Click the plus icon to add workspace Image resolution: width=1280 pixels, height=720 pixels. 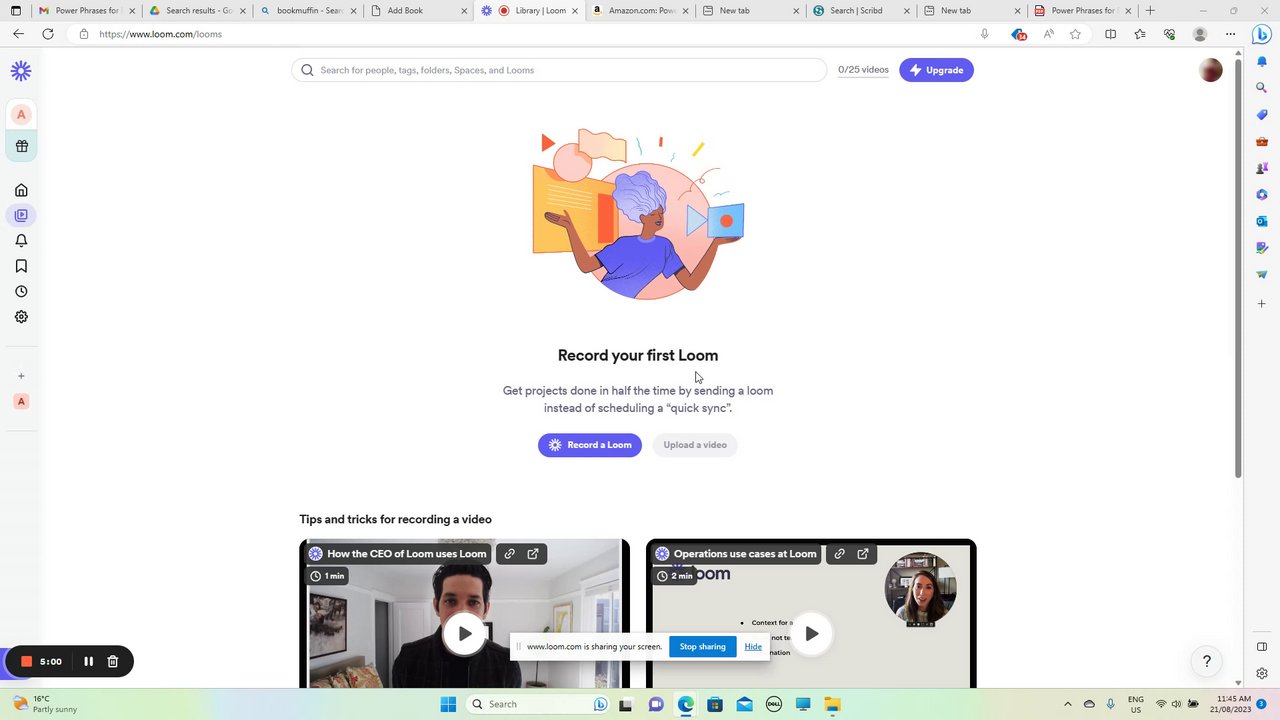[21, 376]
